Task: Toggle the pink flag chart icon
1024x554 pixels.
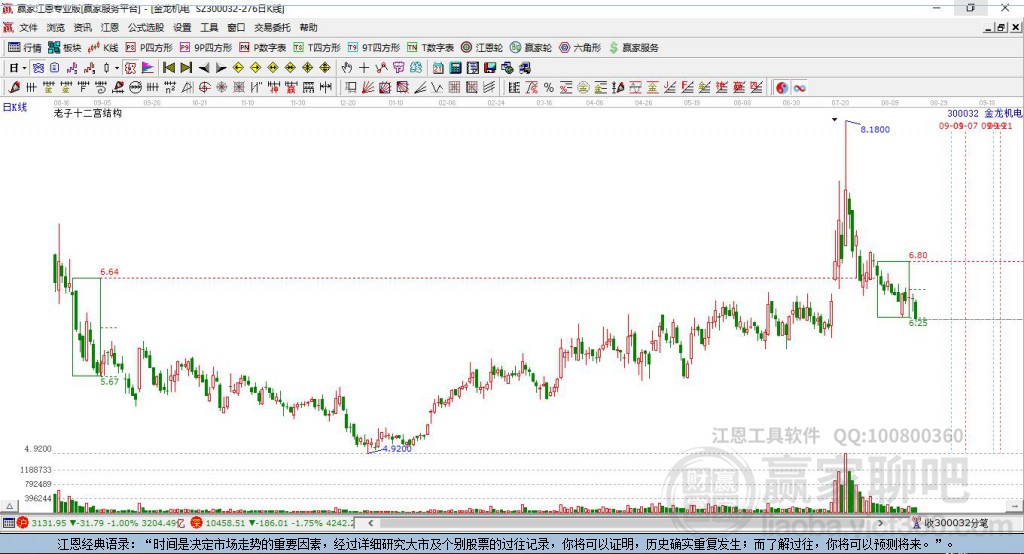Action: tap(147, 68)
